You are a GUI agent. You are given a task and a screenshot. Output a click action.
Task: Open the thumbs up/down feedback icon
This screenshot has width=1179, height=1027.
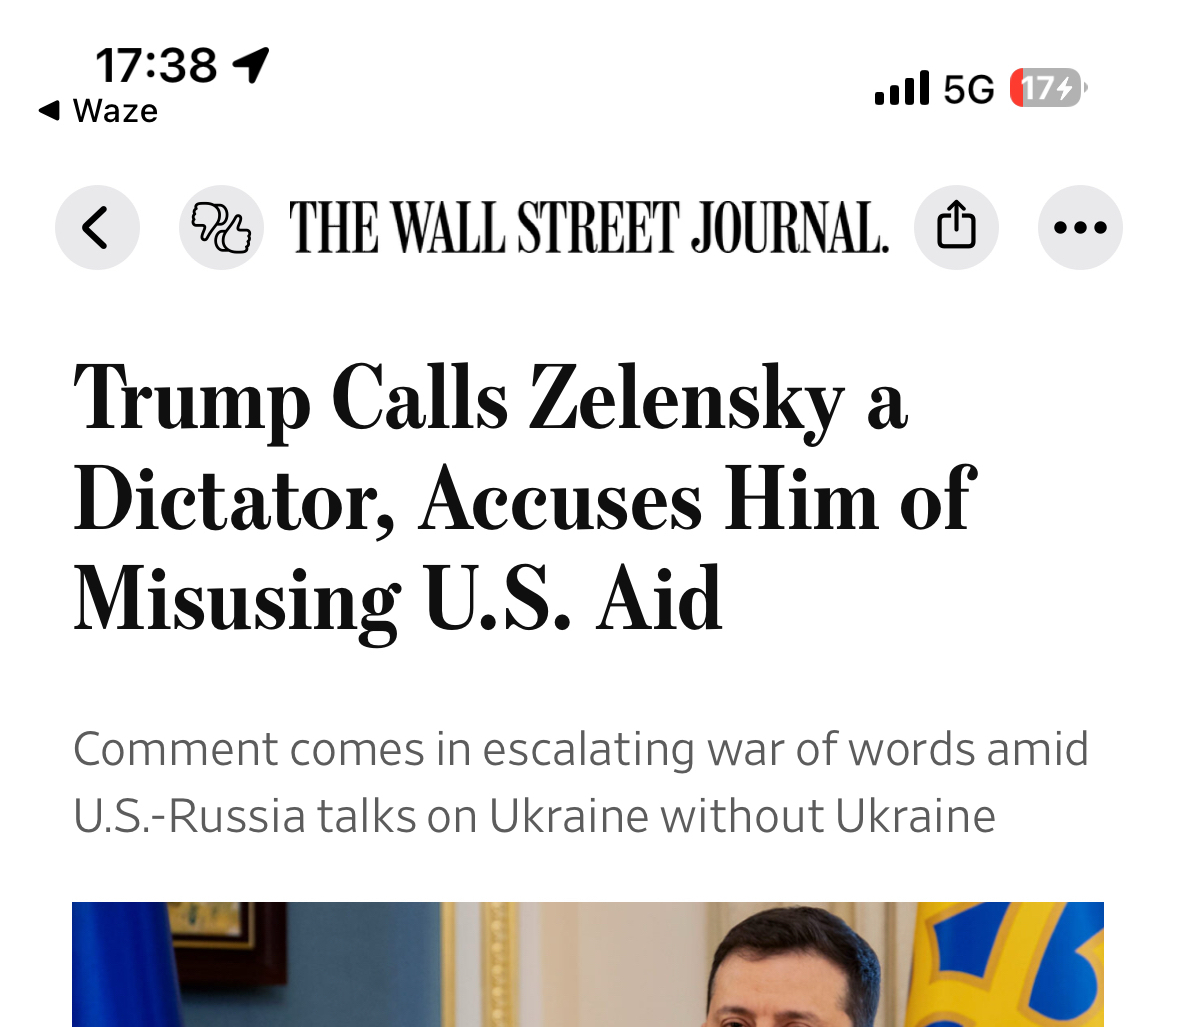pos(221,227)
